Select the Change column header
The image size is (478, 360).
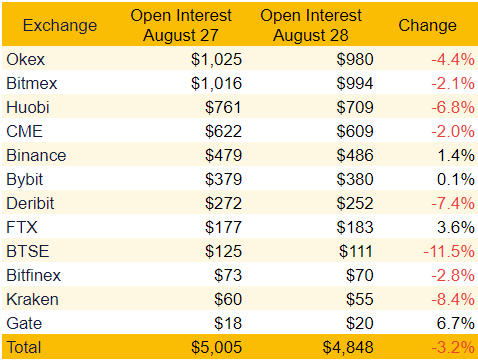tap(427, 25)
